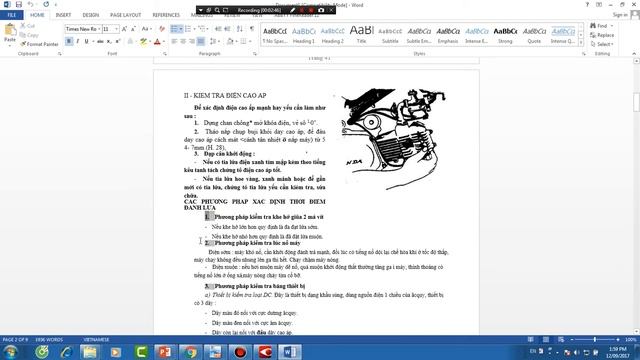Switch to the REFERENCES tab
Screen dimensions: 640x360
click(x=166, y=15)
